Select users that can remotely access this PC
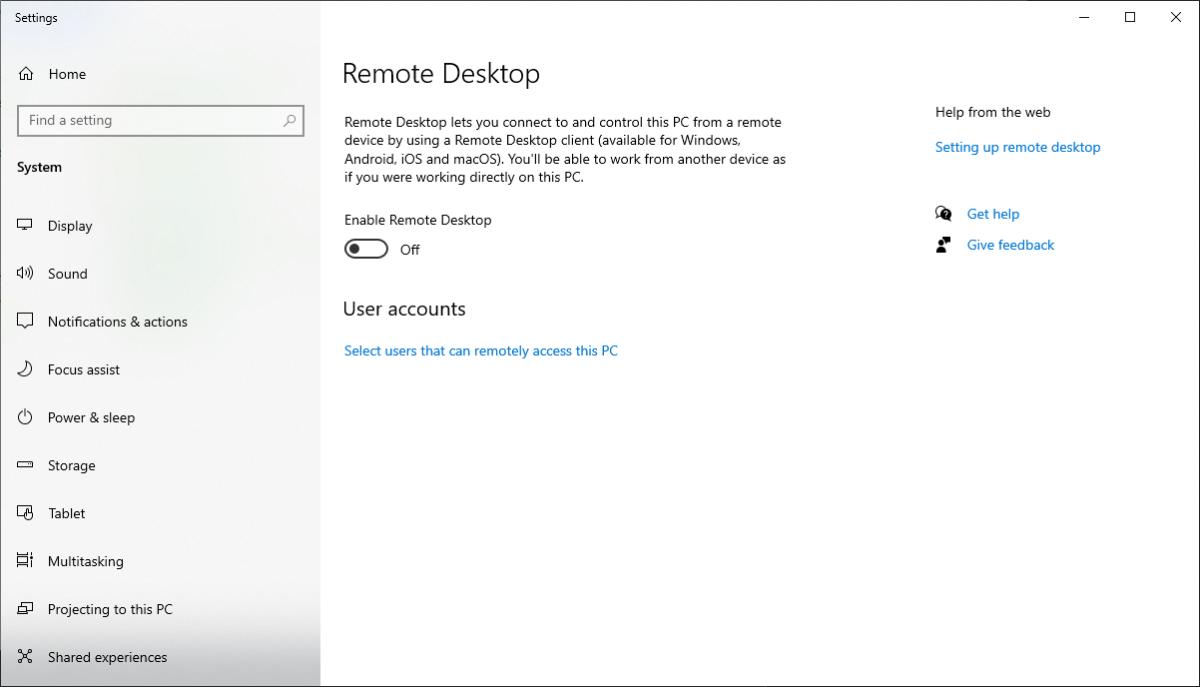Screen dimensions: 1200x687 coord(481,350)
